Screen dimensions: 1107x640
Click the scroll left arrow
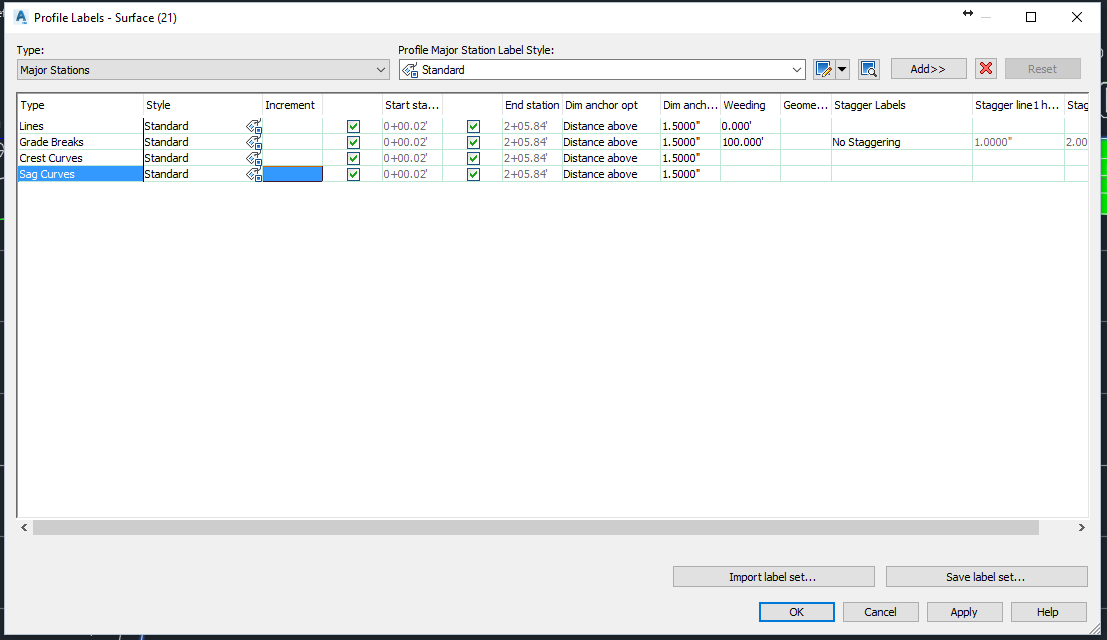[24, 528]
